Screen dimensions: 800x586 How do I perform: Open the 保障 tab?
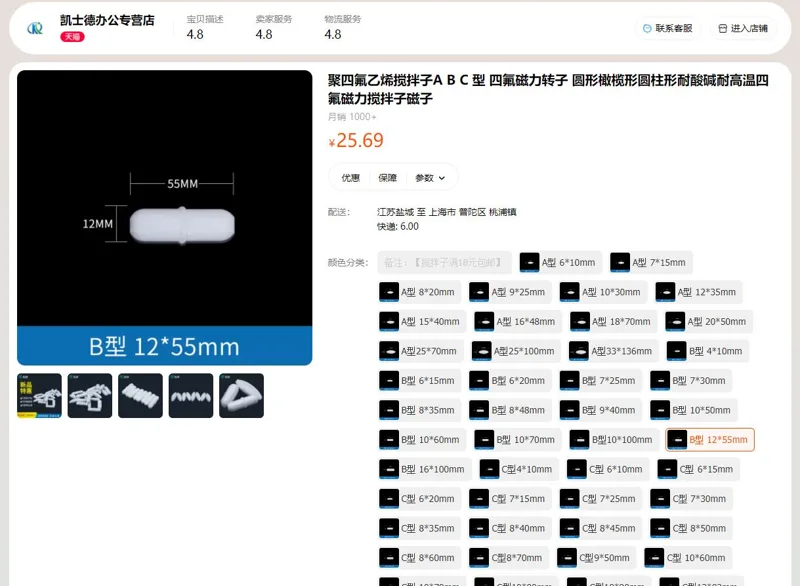387,177
